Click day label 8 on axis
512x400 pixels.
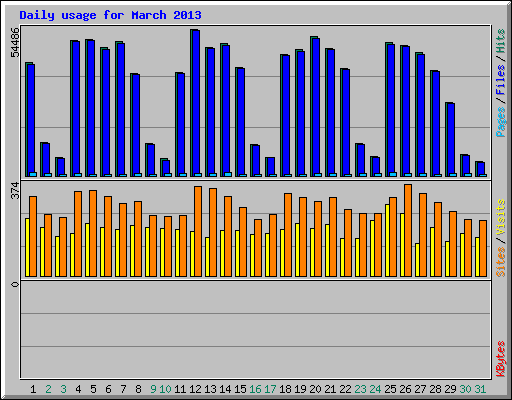click(138, 389)
